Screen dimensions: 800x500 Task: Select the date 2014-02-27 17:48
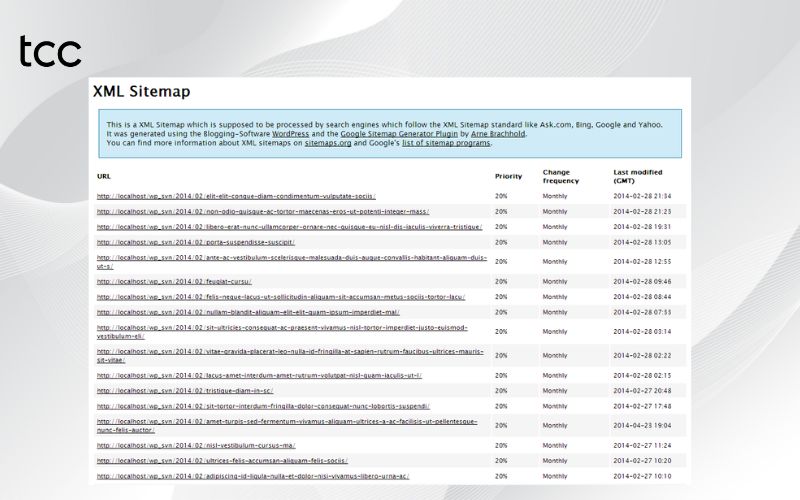coord(642,406)
